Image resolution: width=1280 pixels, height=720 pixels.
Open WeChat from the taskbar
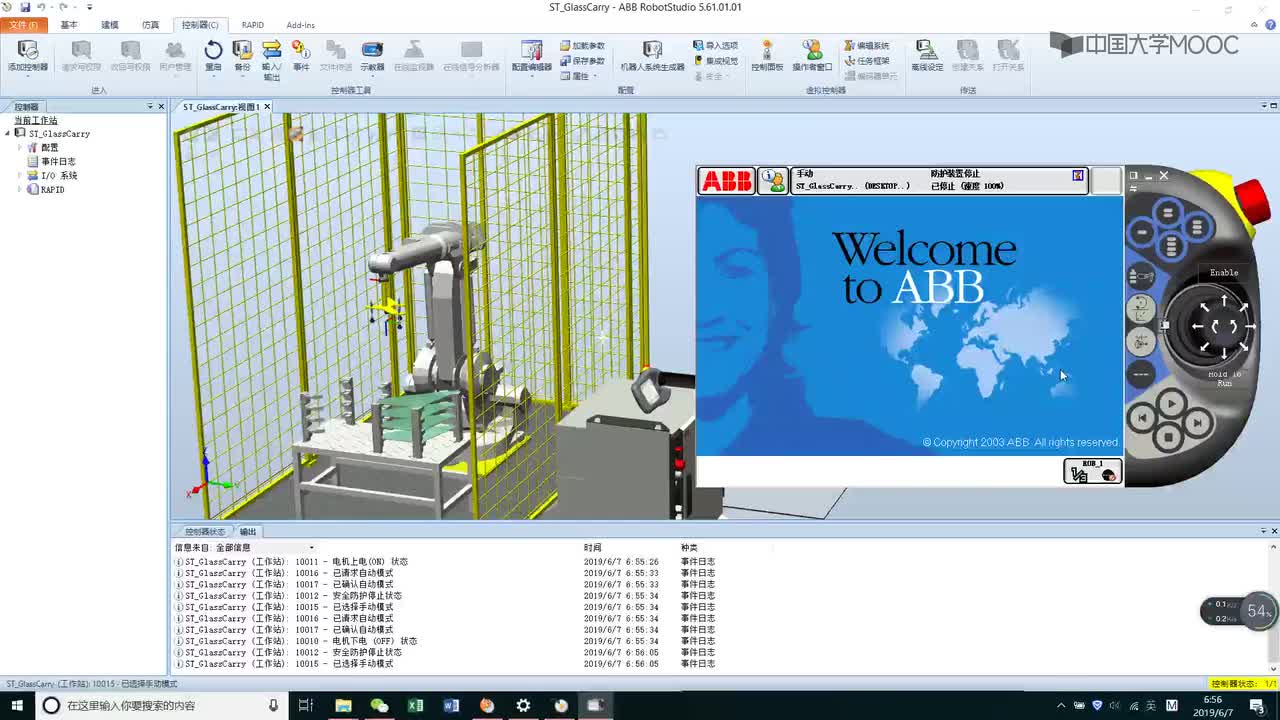[379, 705]
